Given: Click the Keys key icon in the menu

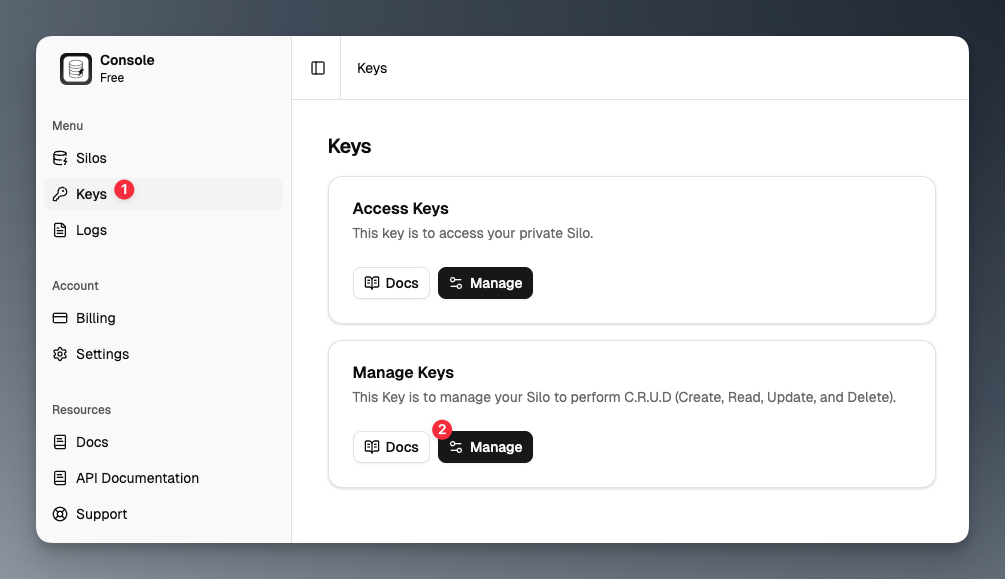Looking at the screenshot, I should pos(61,194).
